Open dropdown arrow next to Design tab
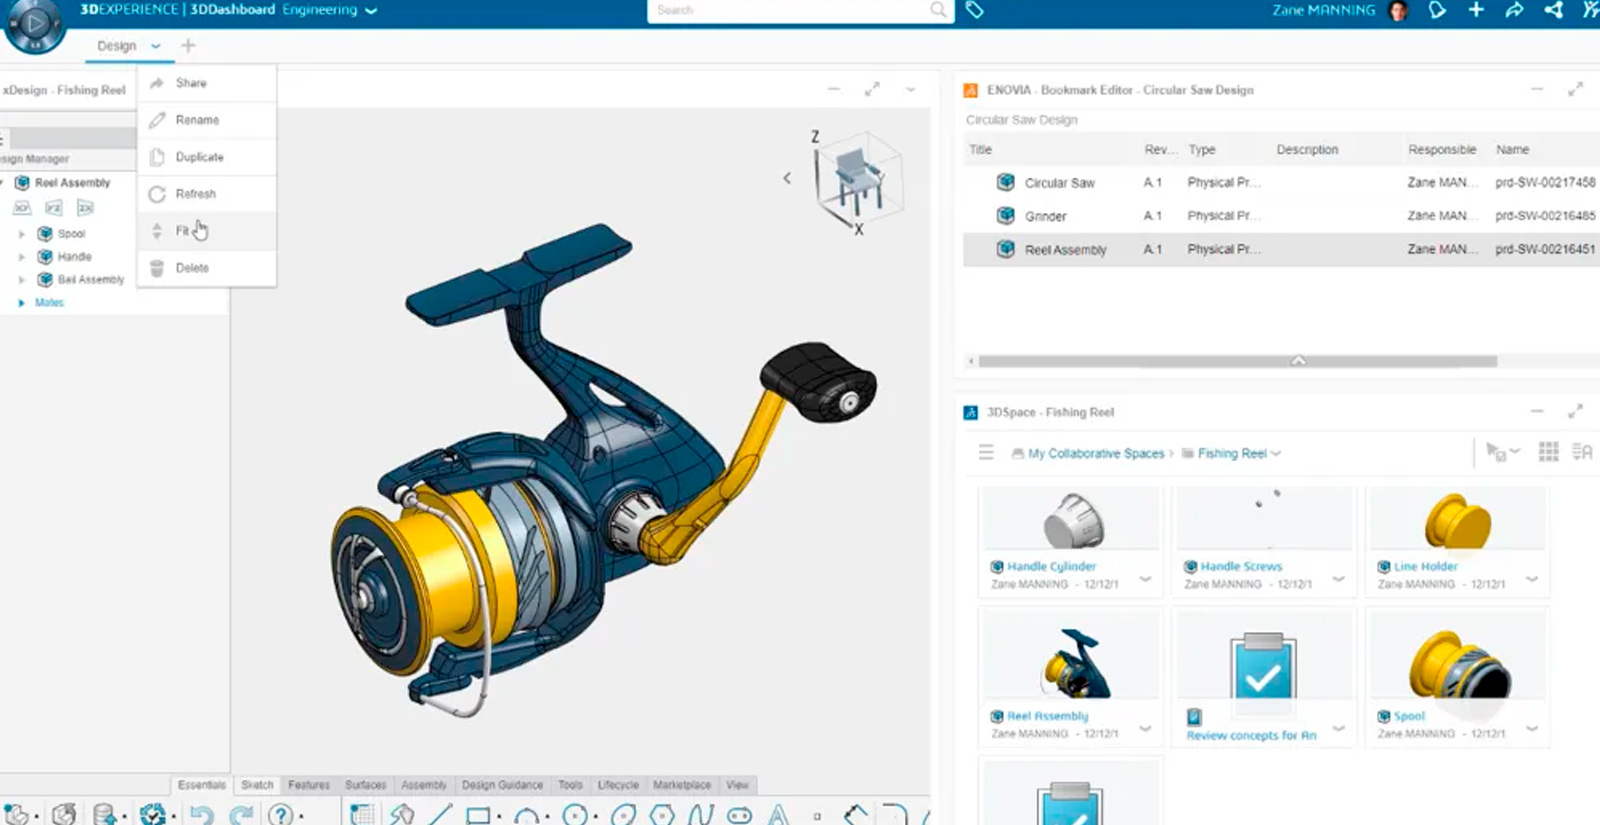This screenshot has height=825, width=1600. [x=156, y=46]
